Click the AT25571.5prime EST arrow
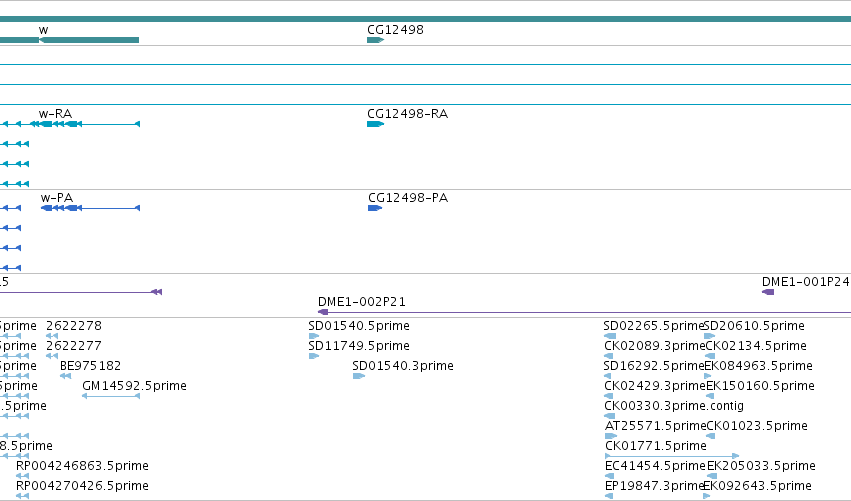Image resolution: width=851 pixels, height=501 pixels. [x=611, y=436]
